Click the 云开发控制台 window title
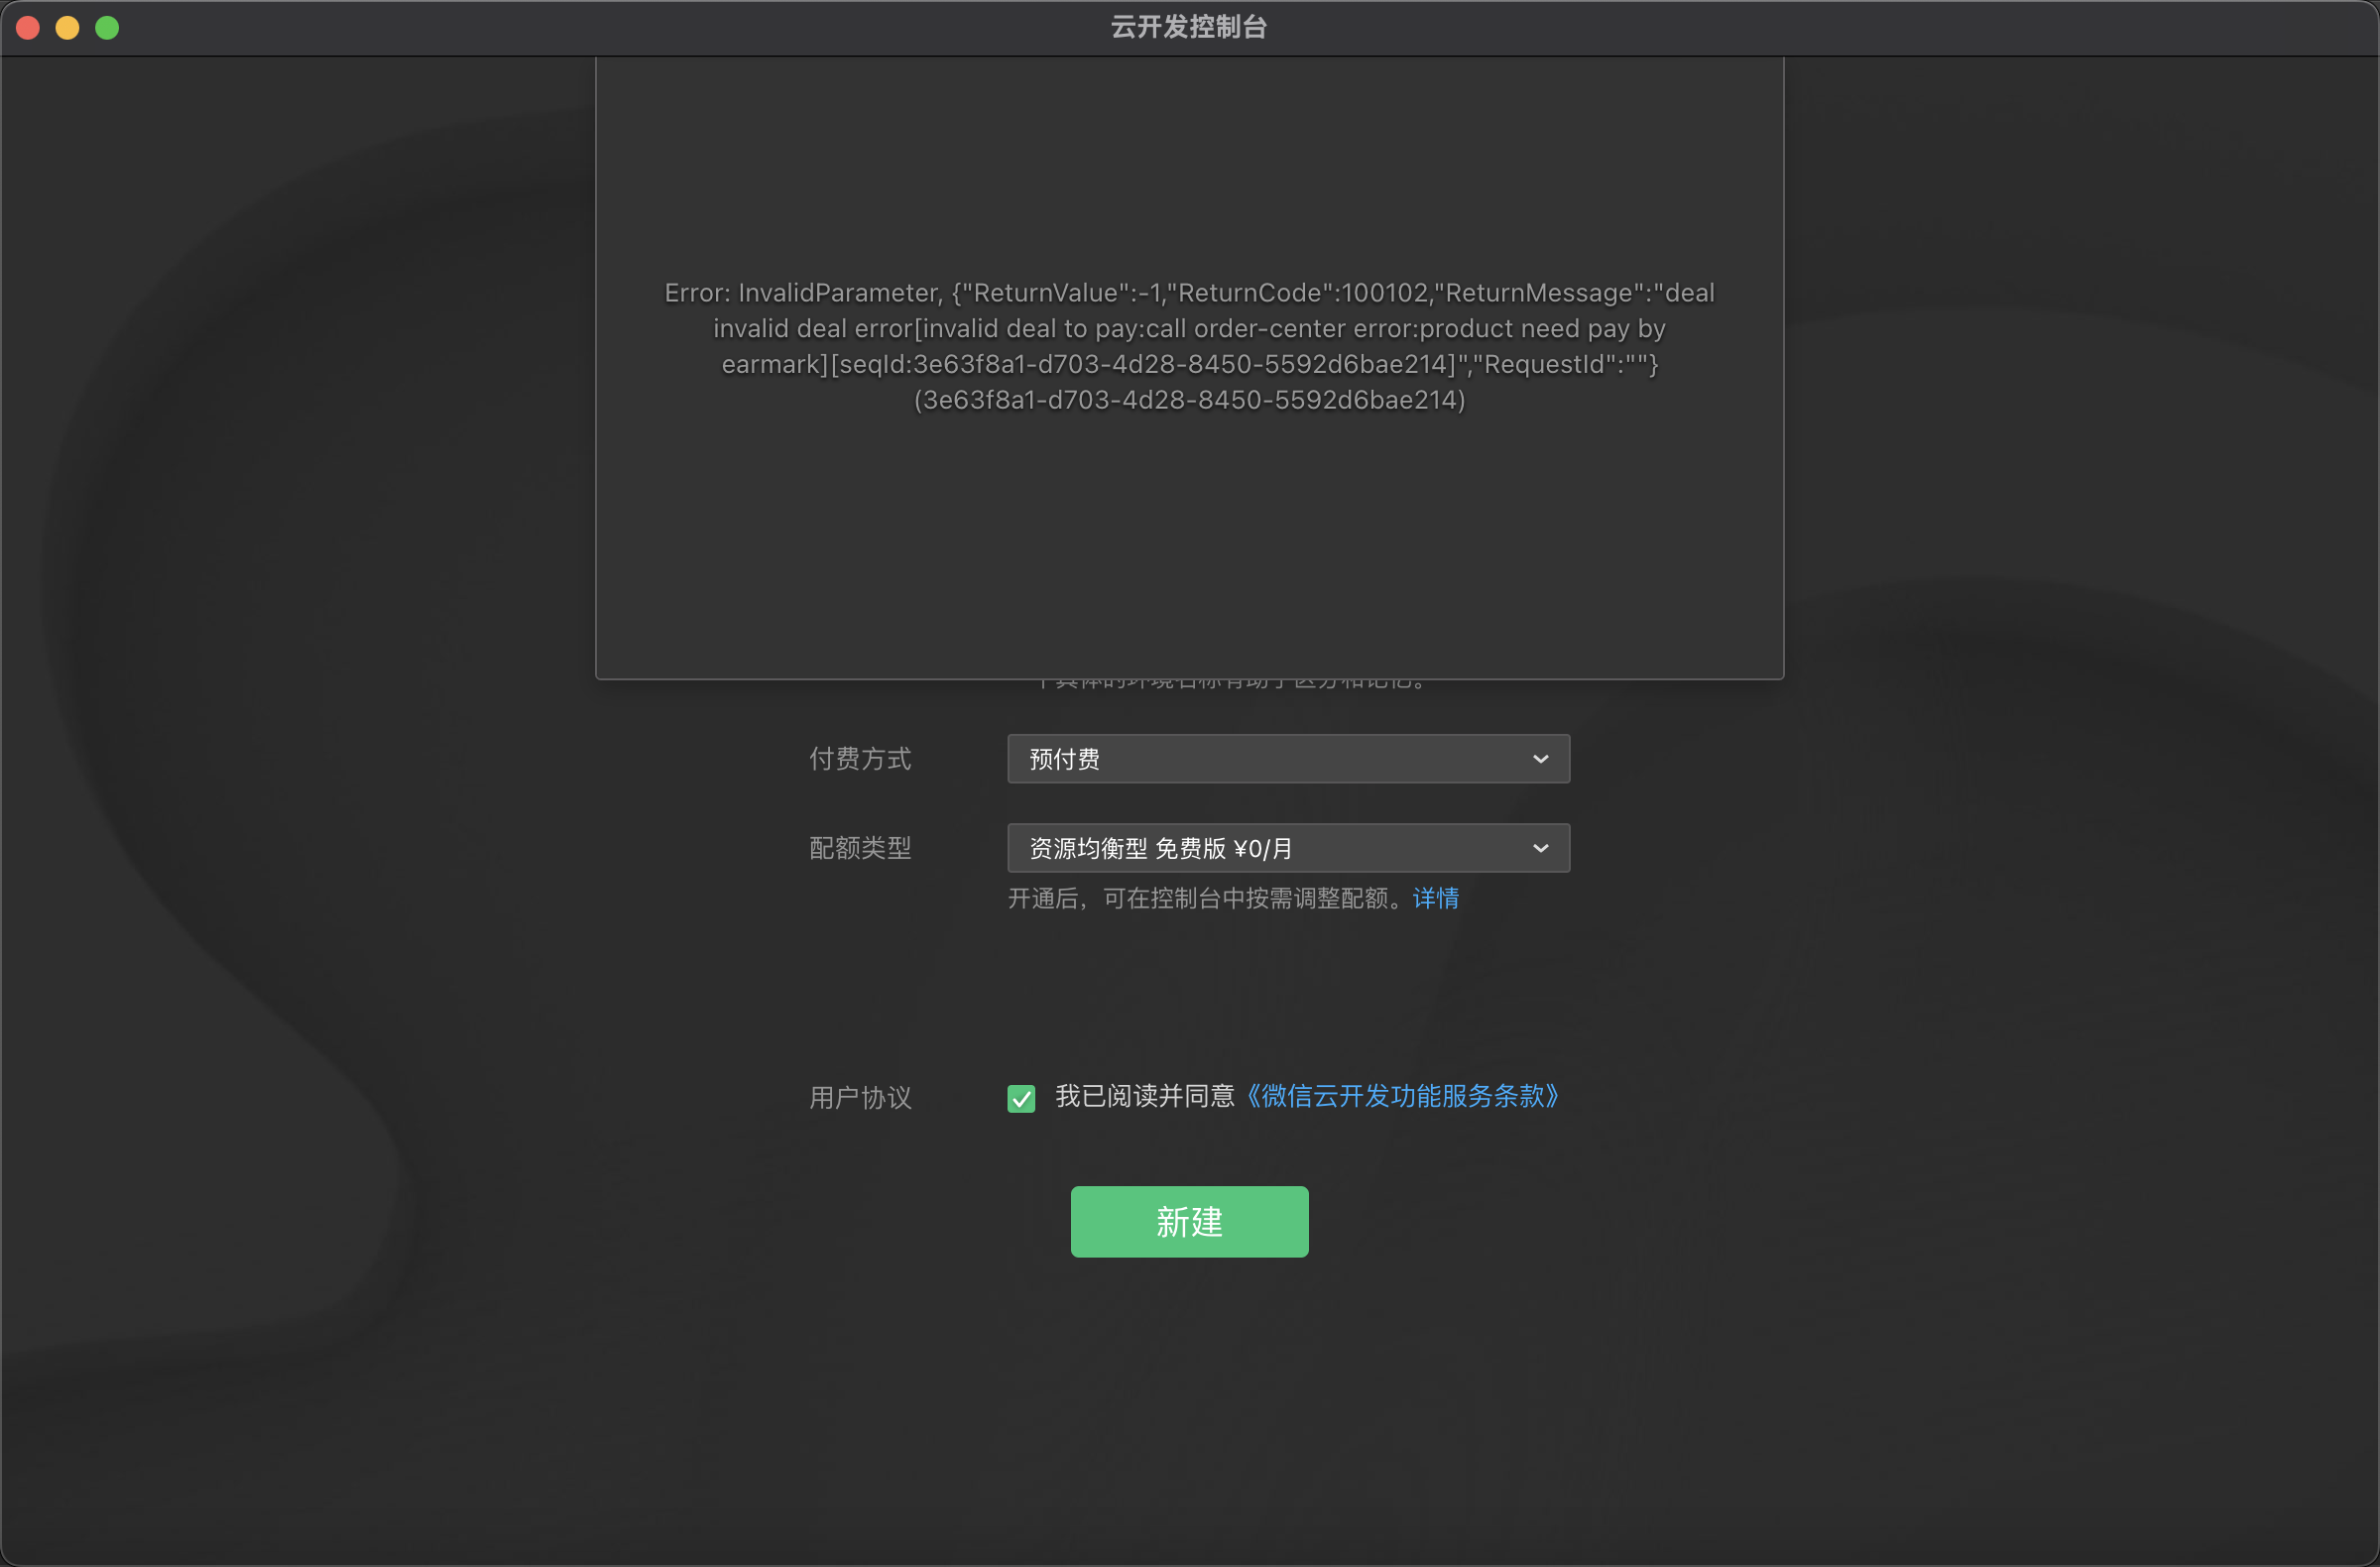This screenshot has width=2380, height=1567. (1189, 27)
